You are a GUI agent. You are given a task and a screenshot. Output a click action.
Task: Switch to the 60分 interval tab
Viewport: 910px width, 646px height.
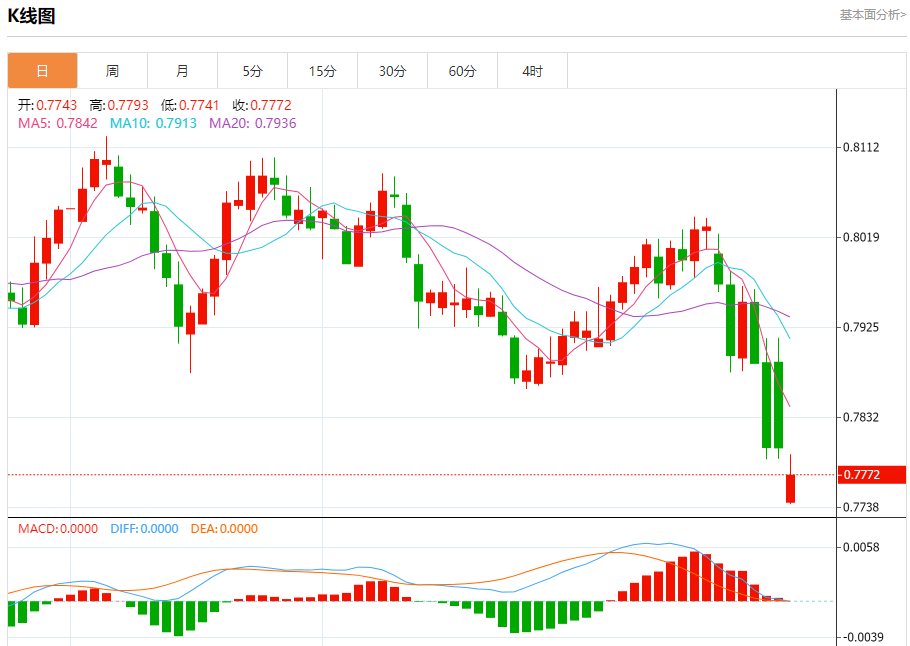pyautogui.click(x=462, y=71)
